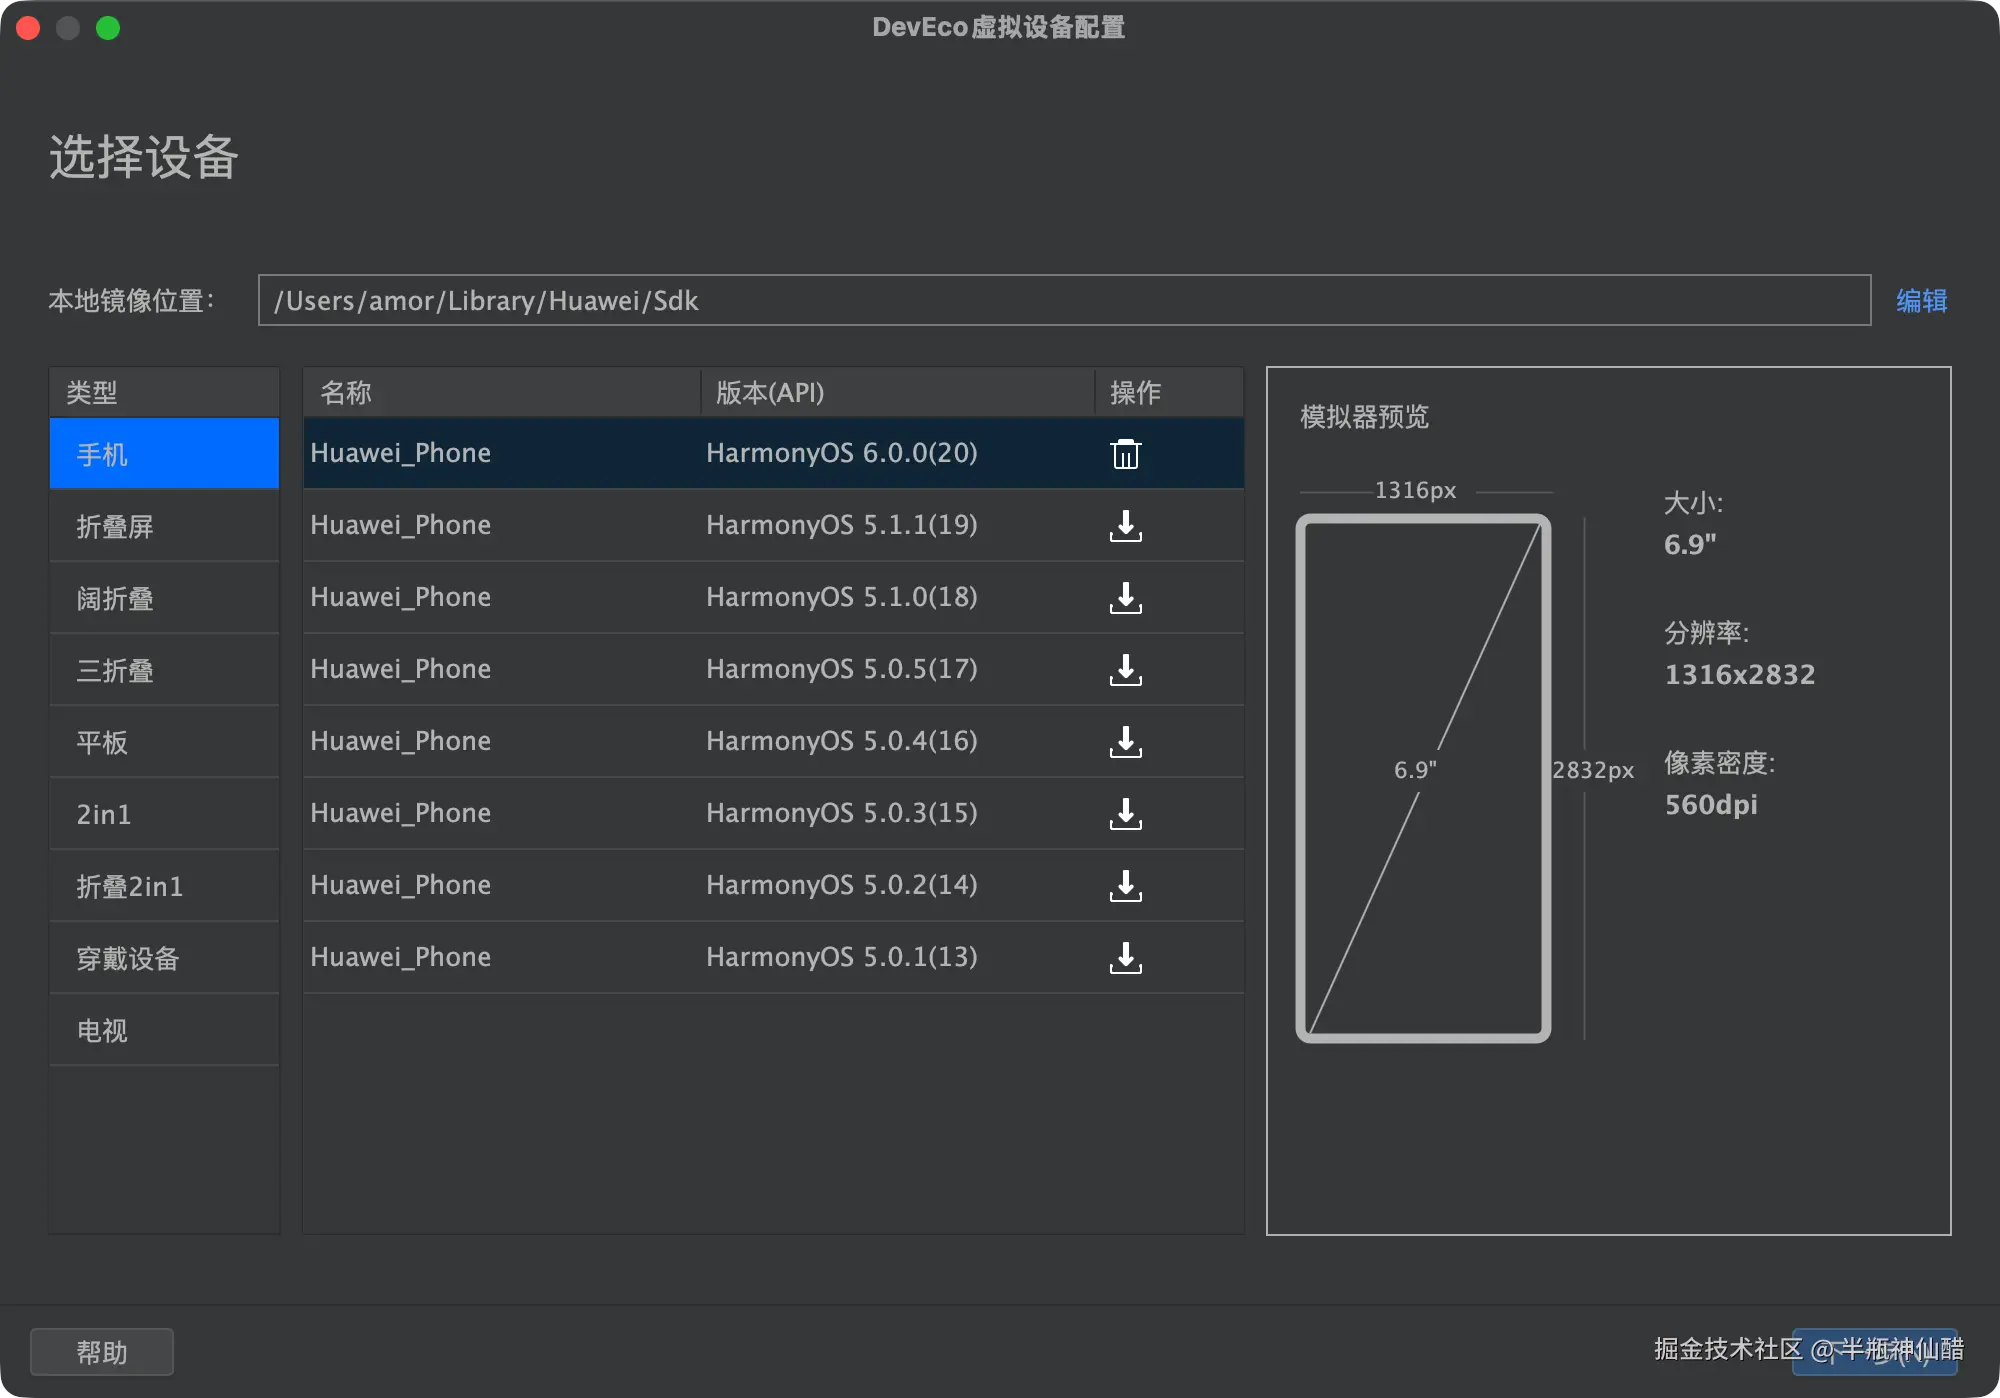Image resolution: width=2000 pixels, height=1398 pixels.
Task: Download the HarmonyOS 5.1.0(18) image
Action: (x=1125, y=598)
